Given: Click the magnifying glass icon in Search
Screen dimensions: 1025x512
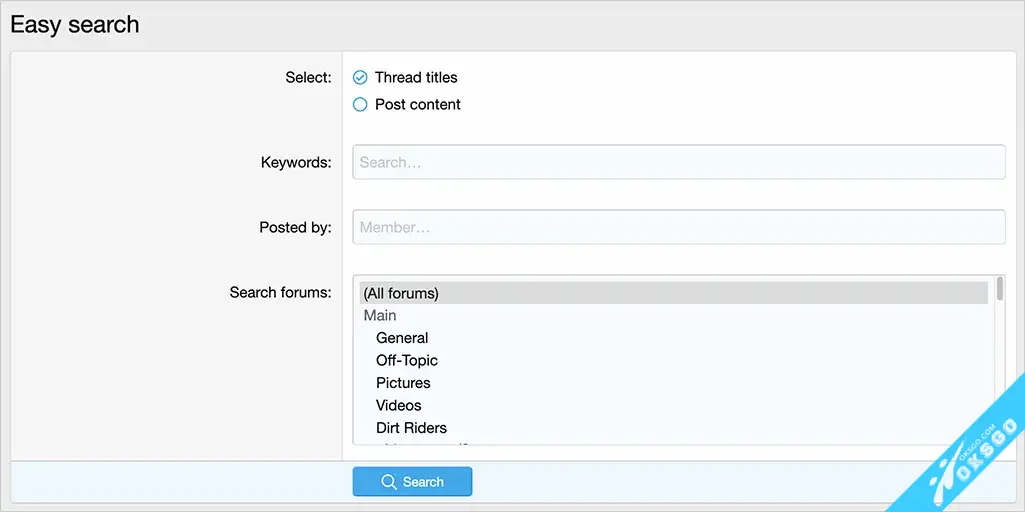Looking at the screenshot, I should [x=389, y=482].
